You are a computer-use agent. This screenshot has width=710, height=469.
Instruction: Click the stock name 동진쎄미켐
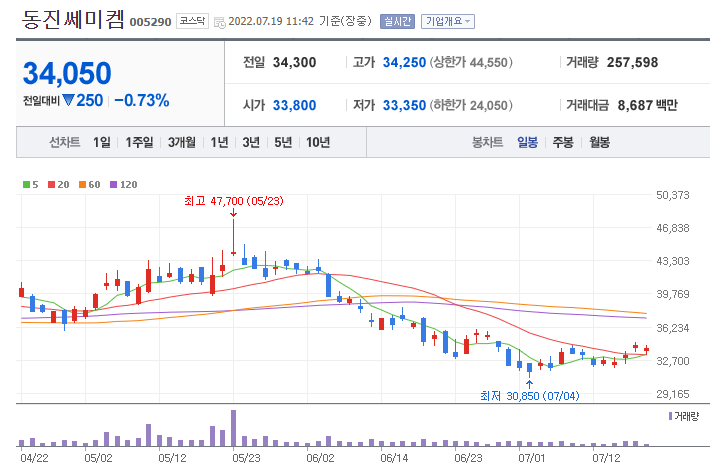click(x=73, y=19)
